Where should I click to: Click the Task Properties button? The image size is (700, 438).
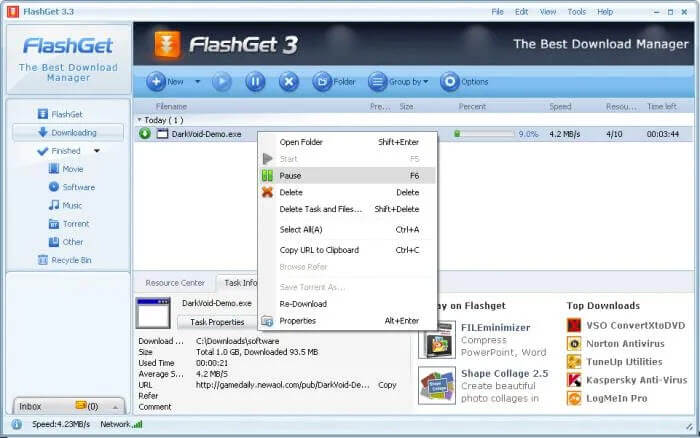point(217,322)
